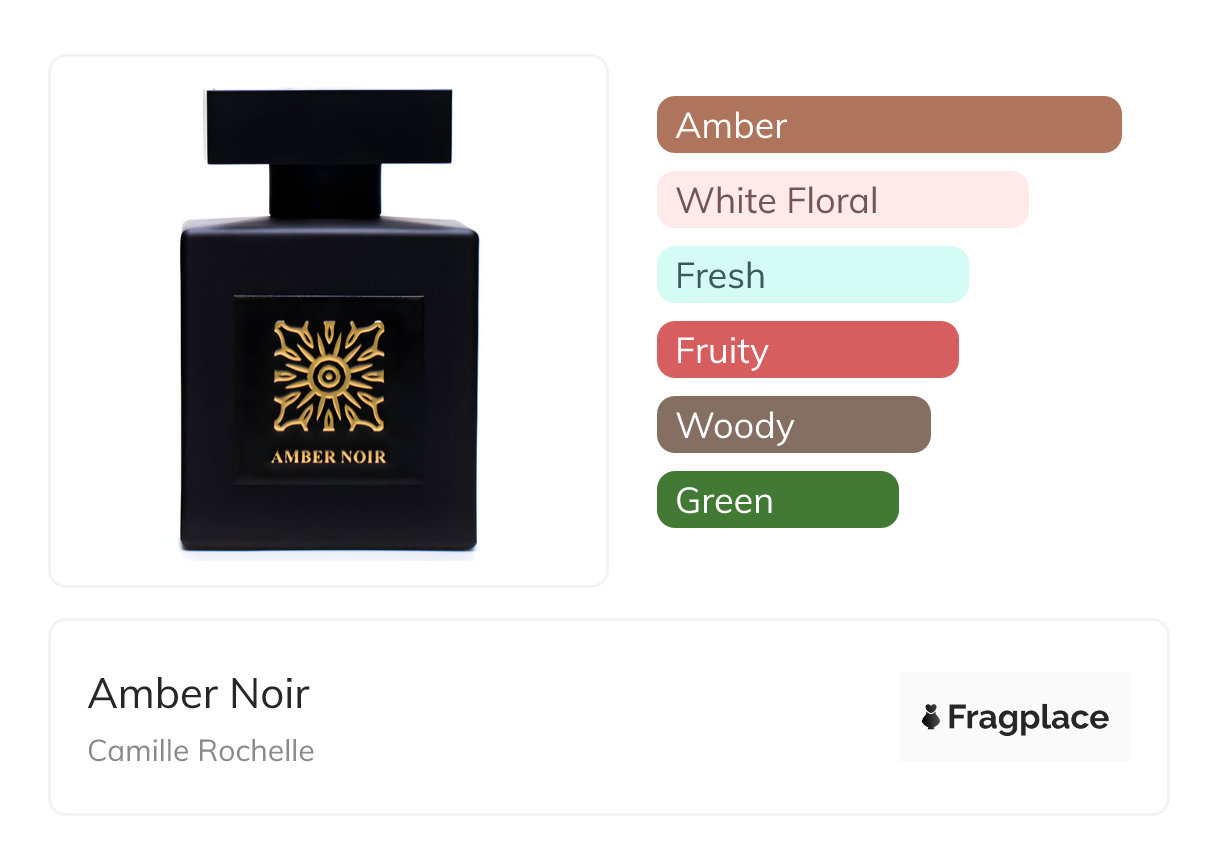Viewport: 1218px width, 864px height.
Task: Pick the Green accord bar
Action: coord(778,500)
